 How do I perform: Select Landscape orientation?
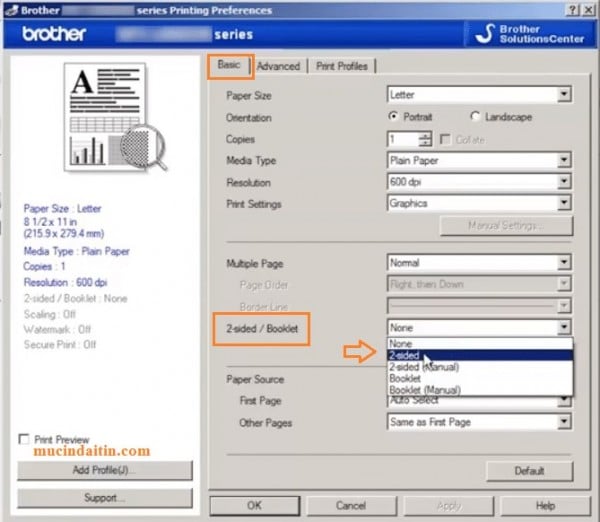(x=501, y=116)
